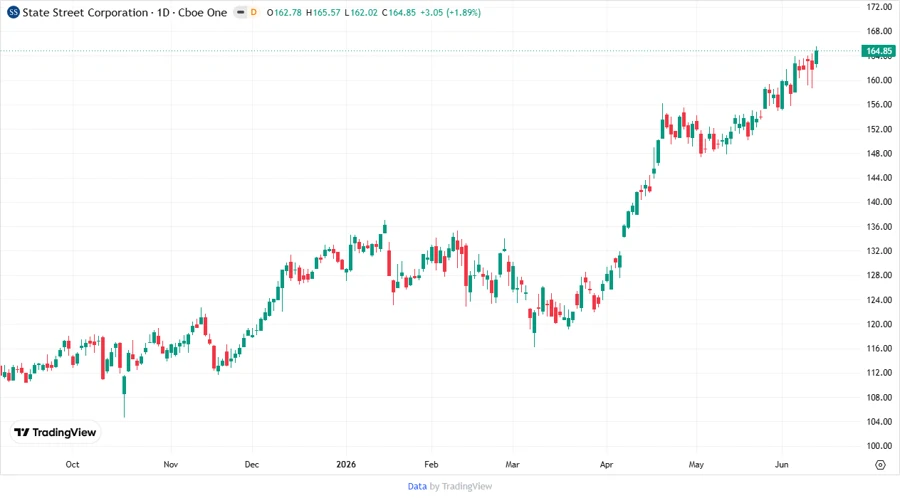Select the green 164.85 current price label
Image resolution: width=900 pixels, height=498 pixels.
[x=878, y=51]
